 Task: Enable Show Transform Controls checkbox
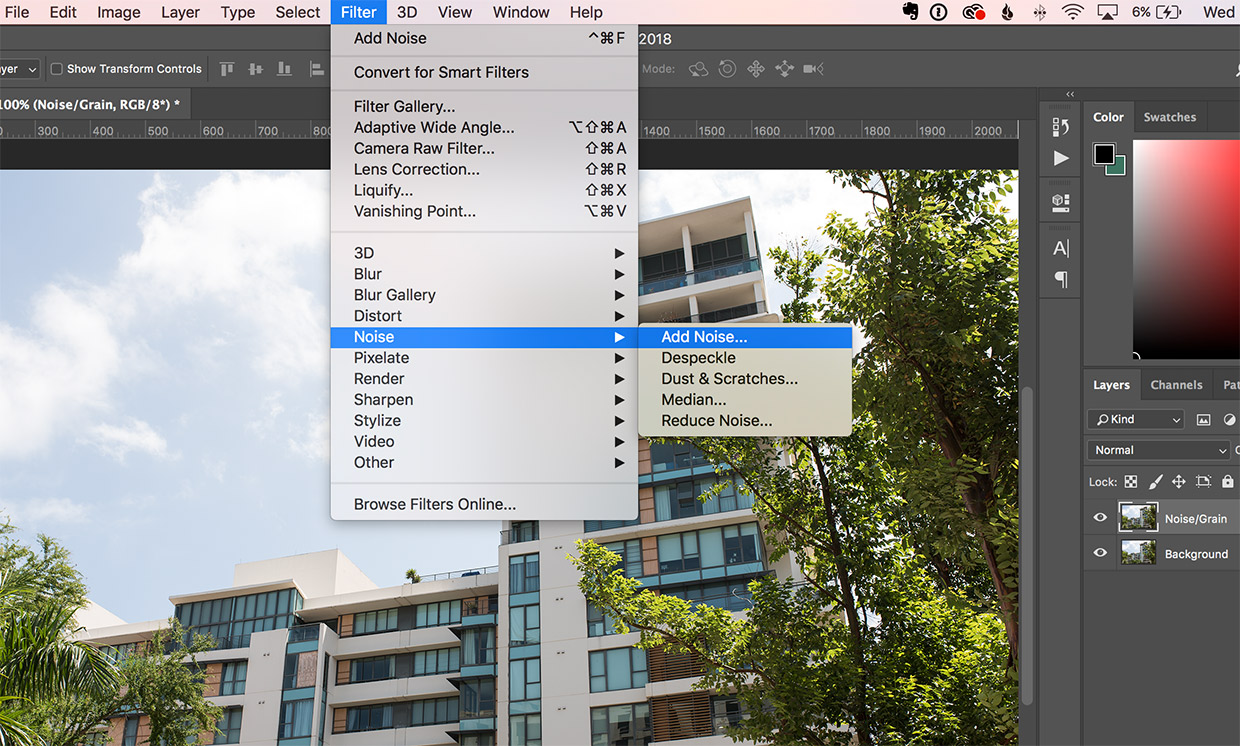point(57,69)
